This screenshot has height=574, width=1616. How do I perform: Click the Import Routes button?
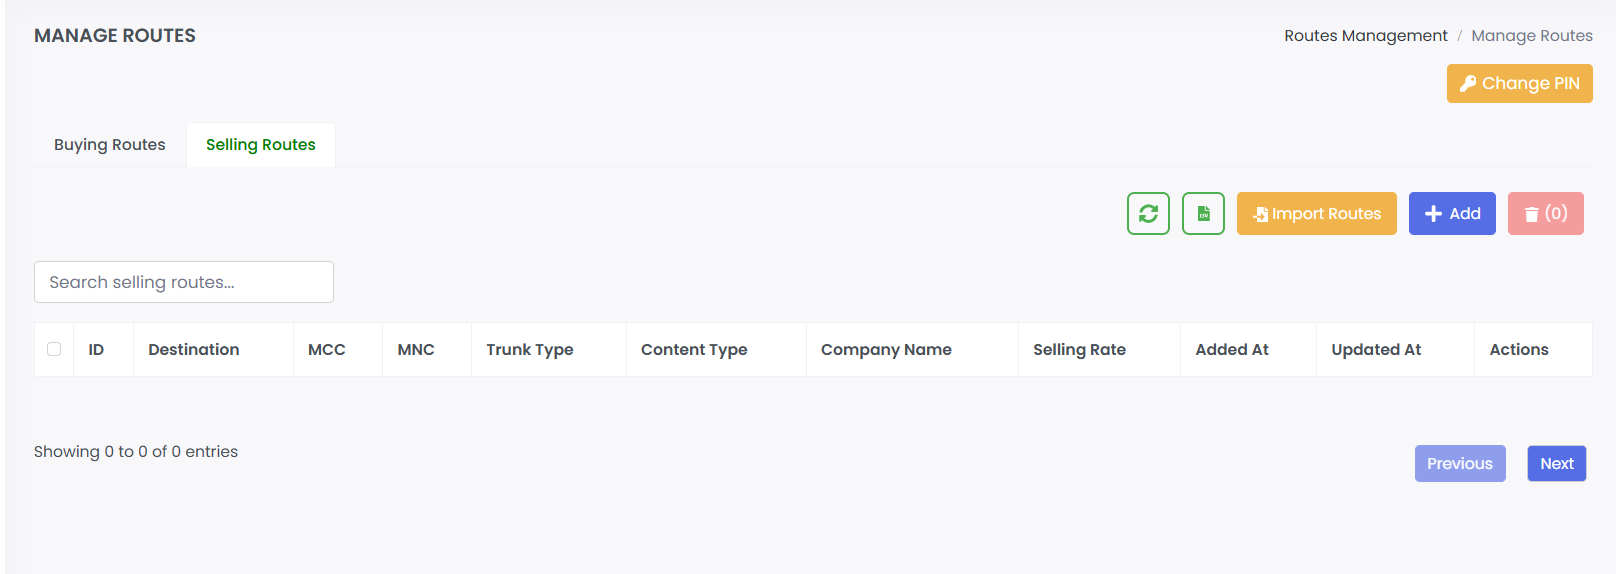[1316, 213]
